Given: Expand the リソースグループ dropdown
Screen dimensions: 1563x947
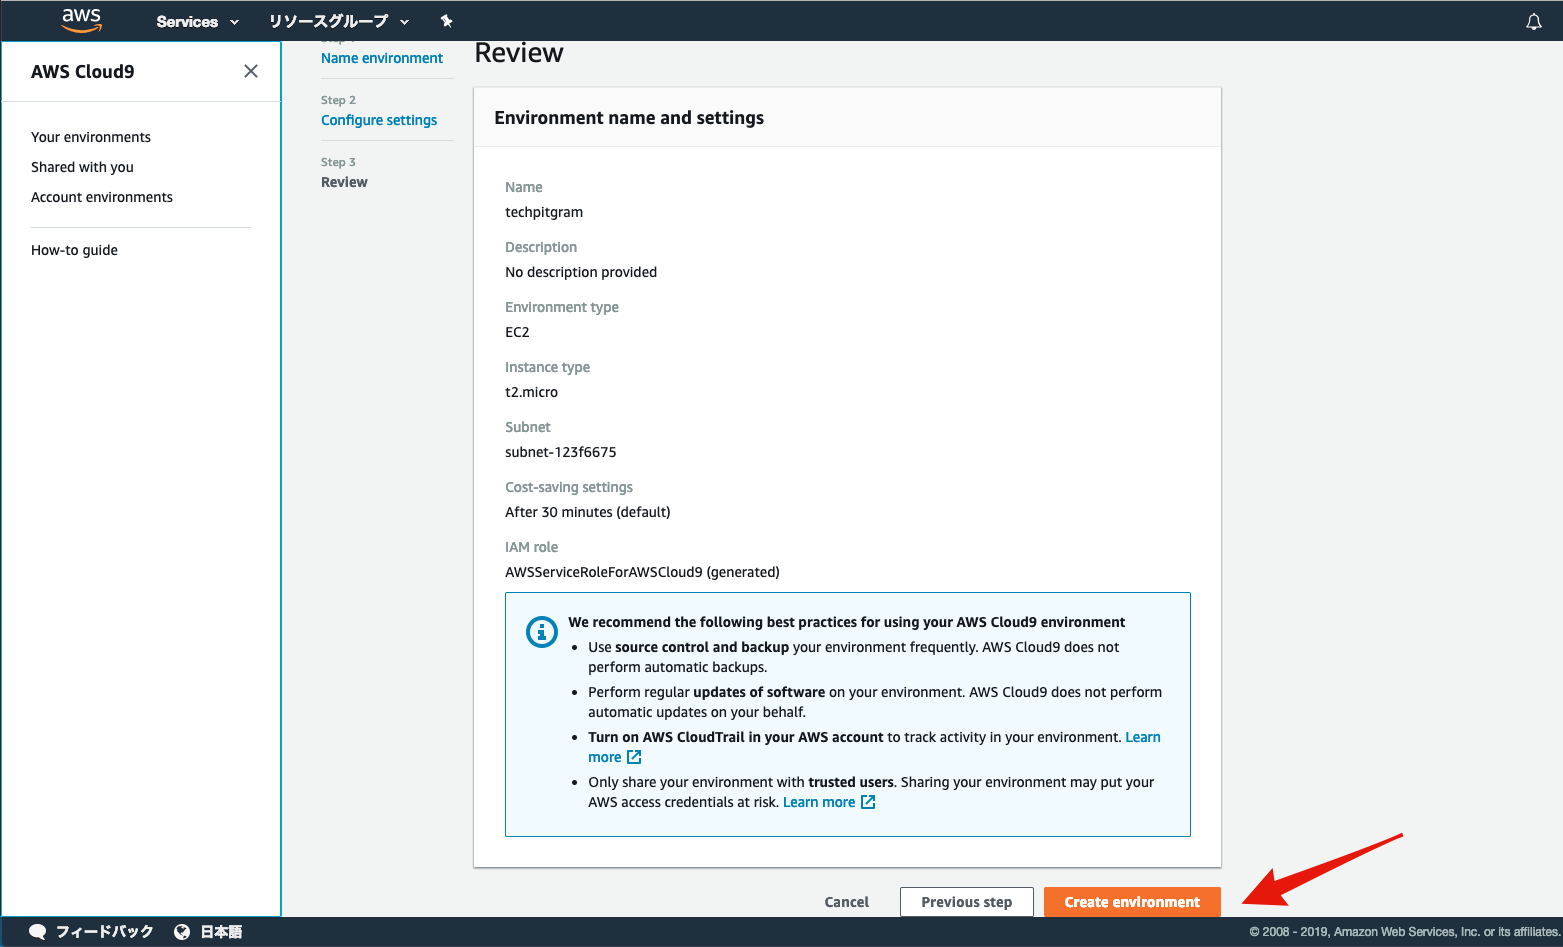Looking at the screenshot, I should pos(339,21).
